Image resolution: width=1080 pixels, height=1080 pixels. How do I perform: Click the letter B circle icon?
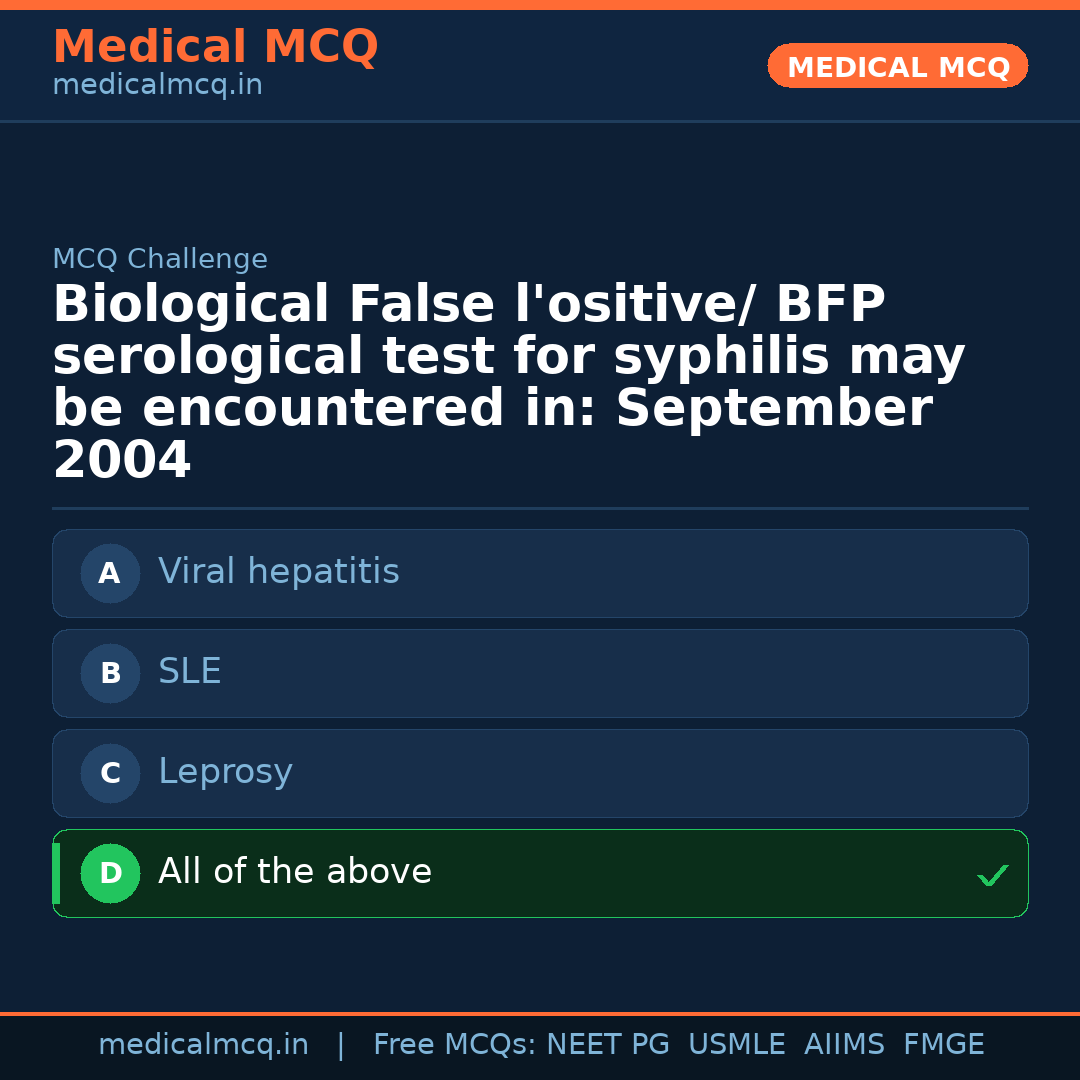110,673
